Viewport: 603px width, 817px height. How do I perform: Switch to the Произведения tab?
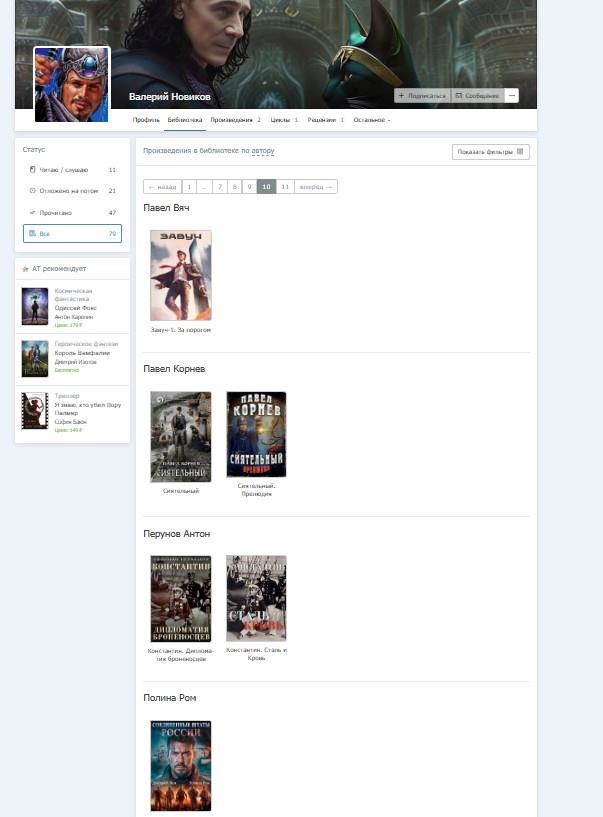tap(234, 120)
